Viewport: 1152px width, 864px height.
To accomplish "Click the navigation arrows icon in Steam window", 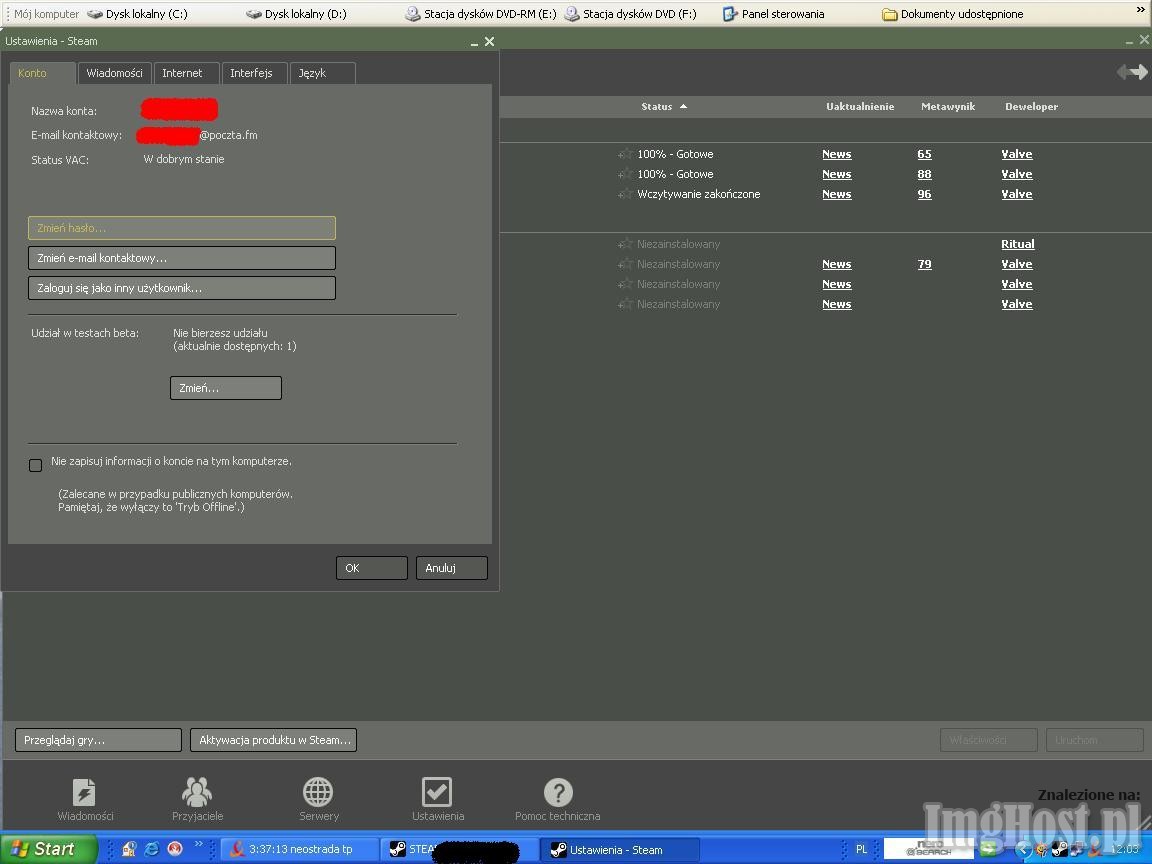I will coord(1132,72).
